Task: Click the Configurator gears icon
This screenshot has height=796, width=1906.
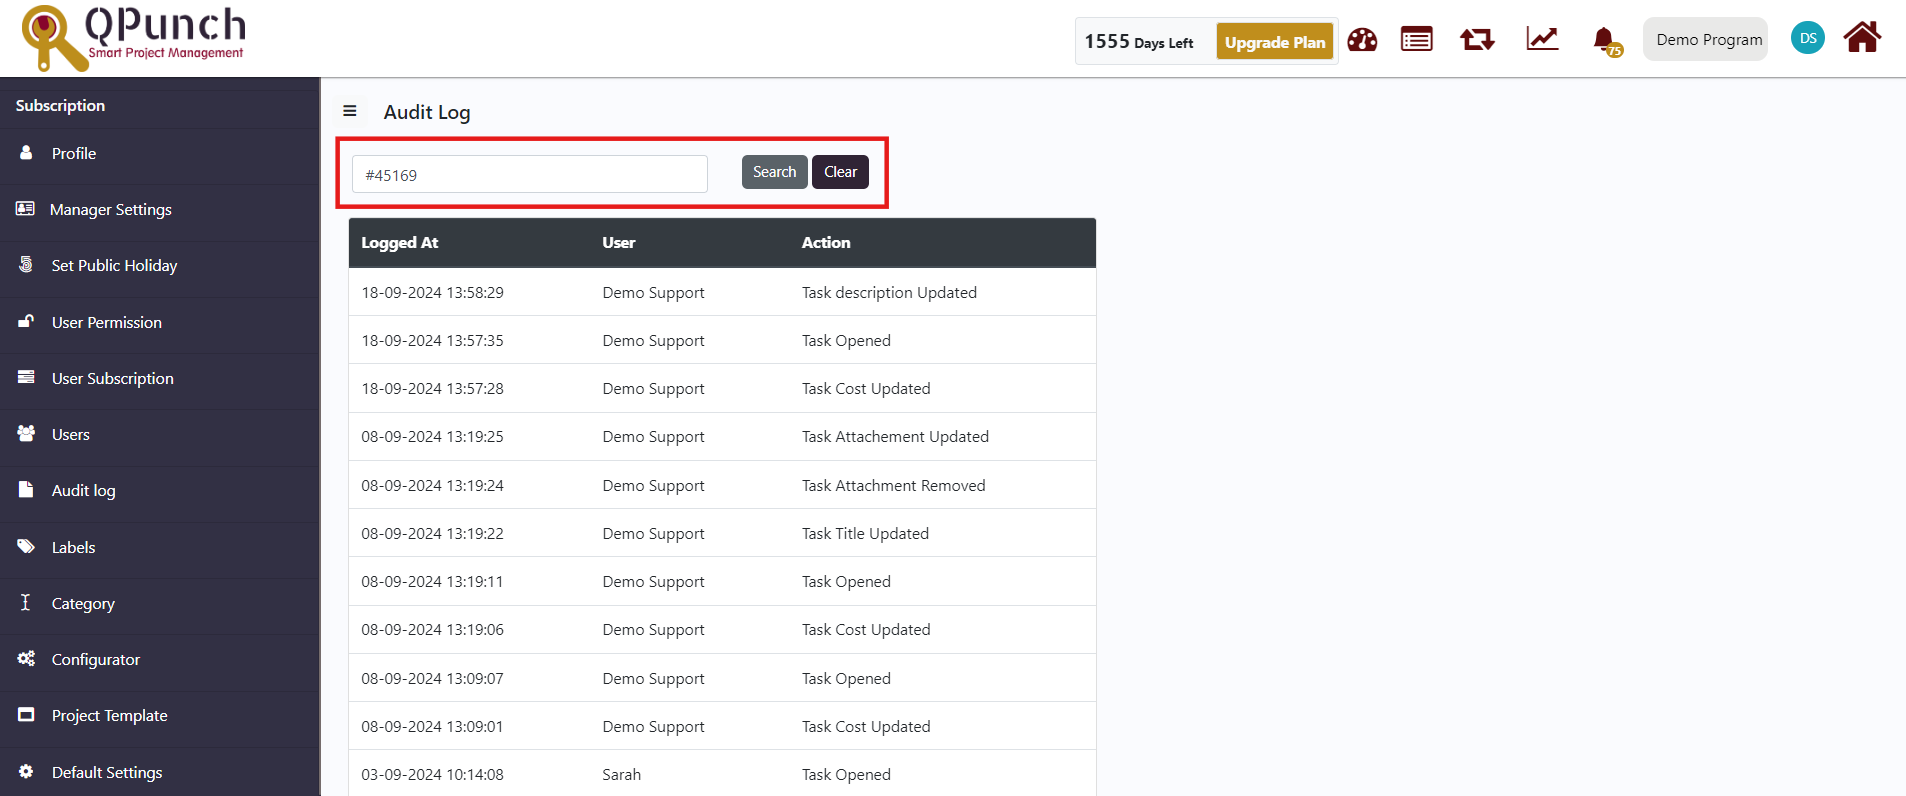Action: pos(26,658)
